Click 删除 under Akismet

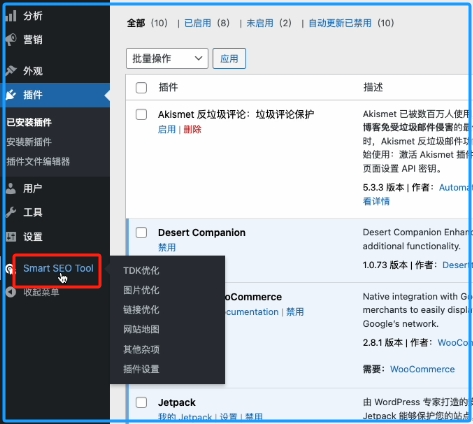pos(192,129)
